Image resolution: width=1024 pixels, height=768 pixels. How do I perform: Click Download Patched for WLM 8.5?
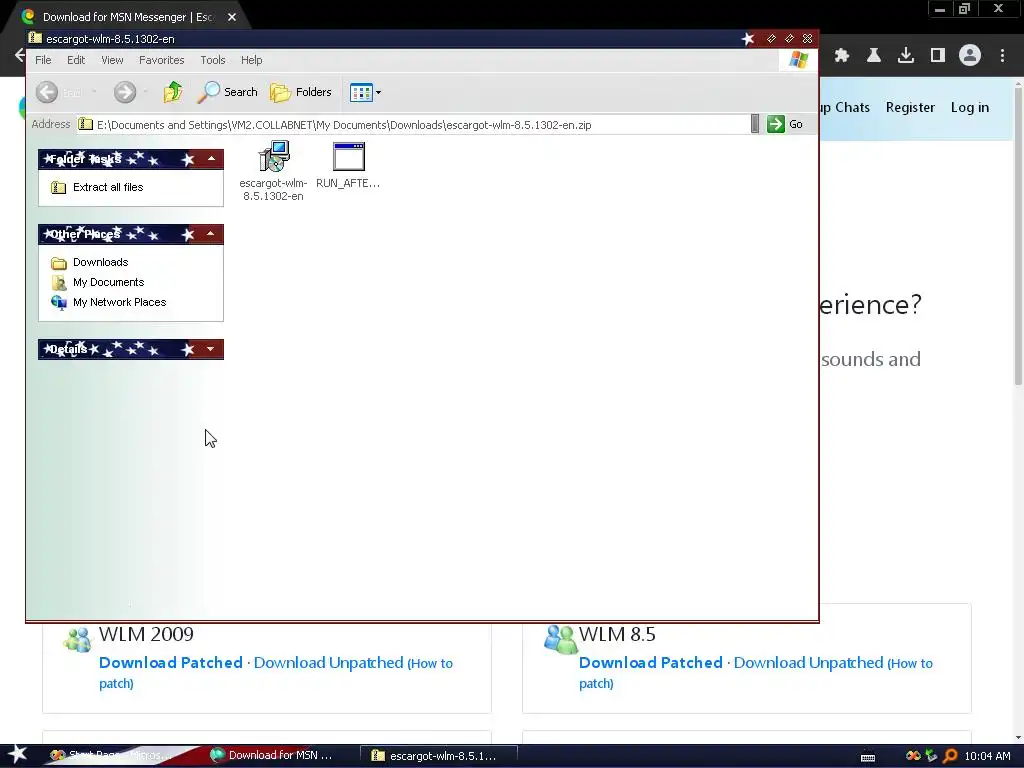coord(650,663)
